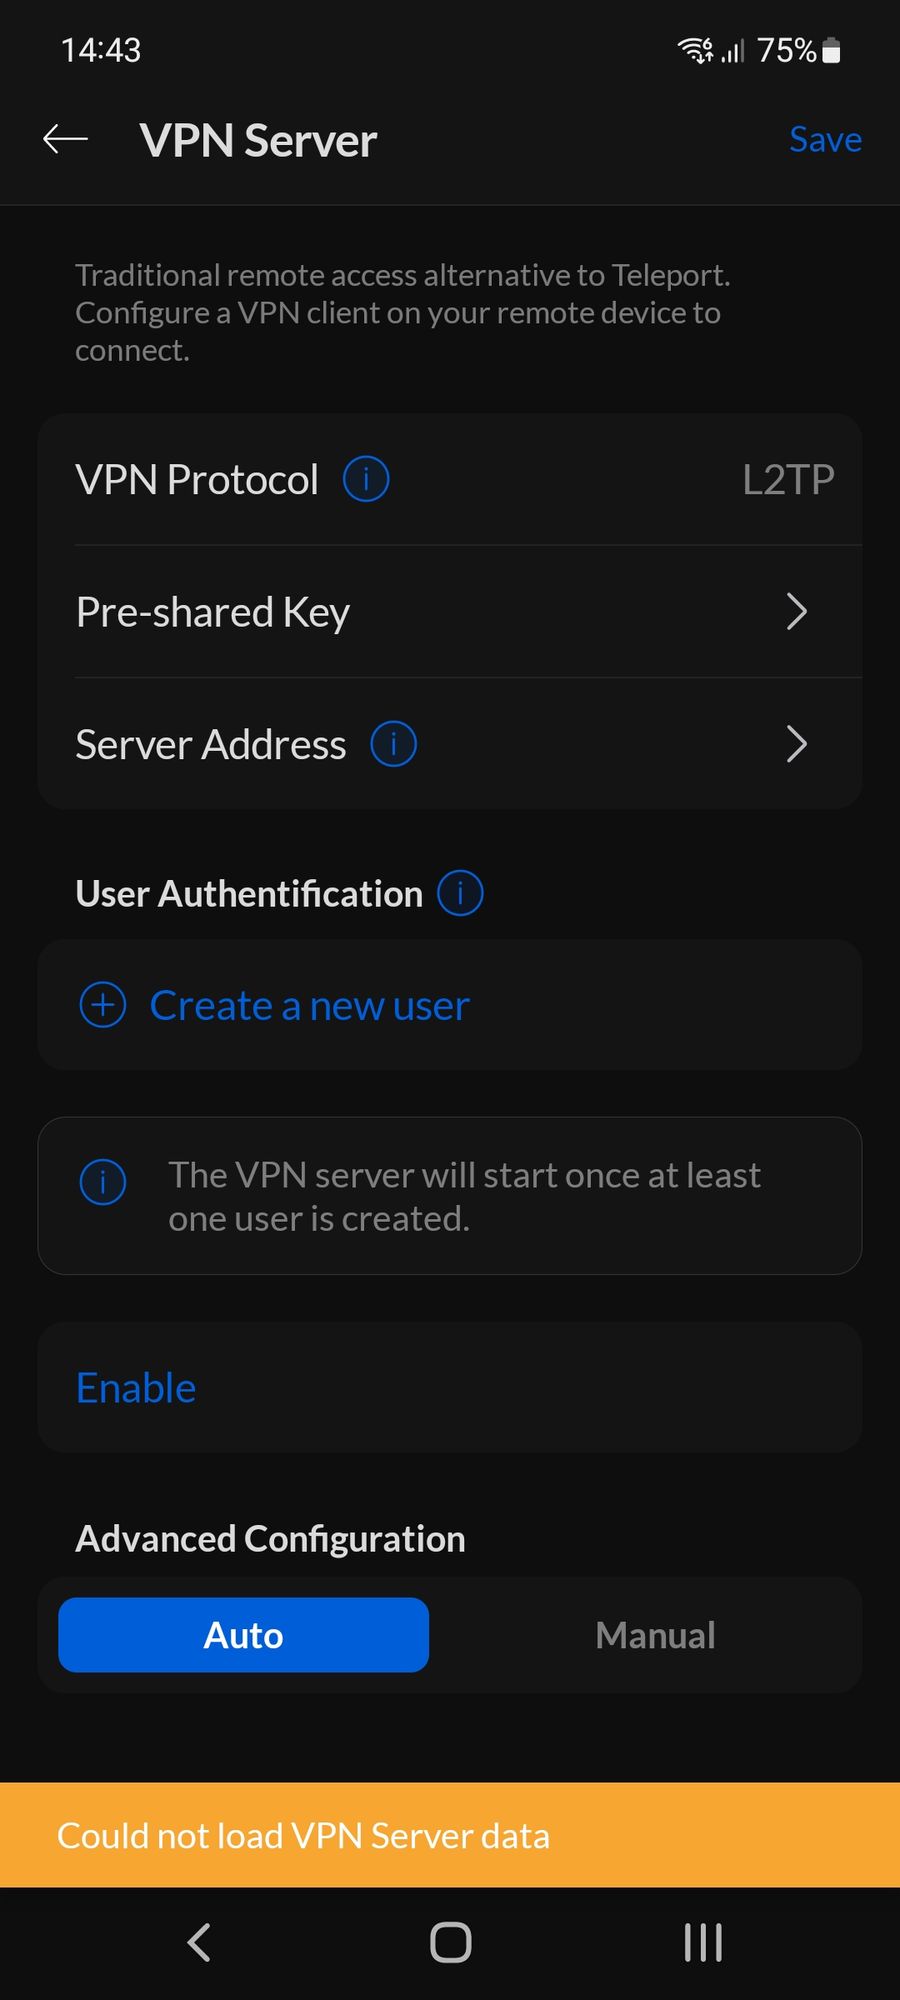Open Server Address info icon
This screenshot has width=900, height=2000.
click(394, 744)
